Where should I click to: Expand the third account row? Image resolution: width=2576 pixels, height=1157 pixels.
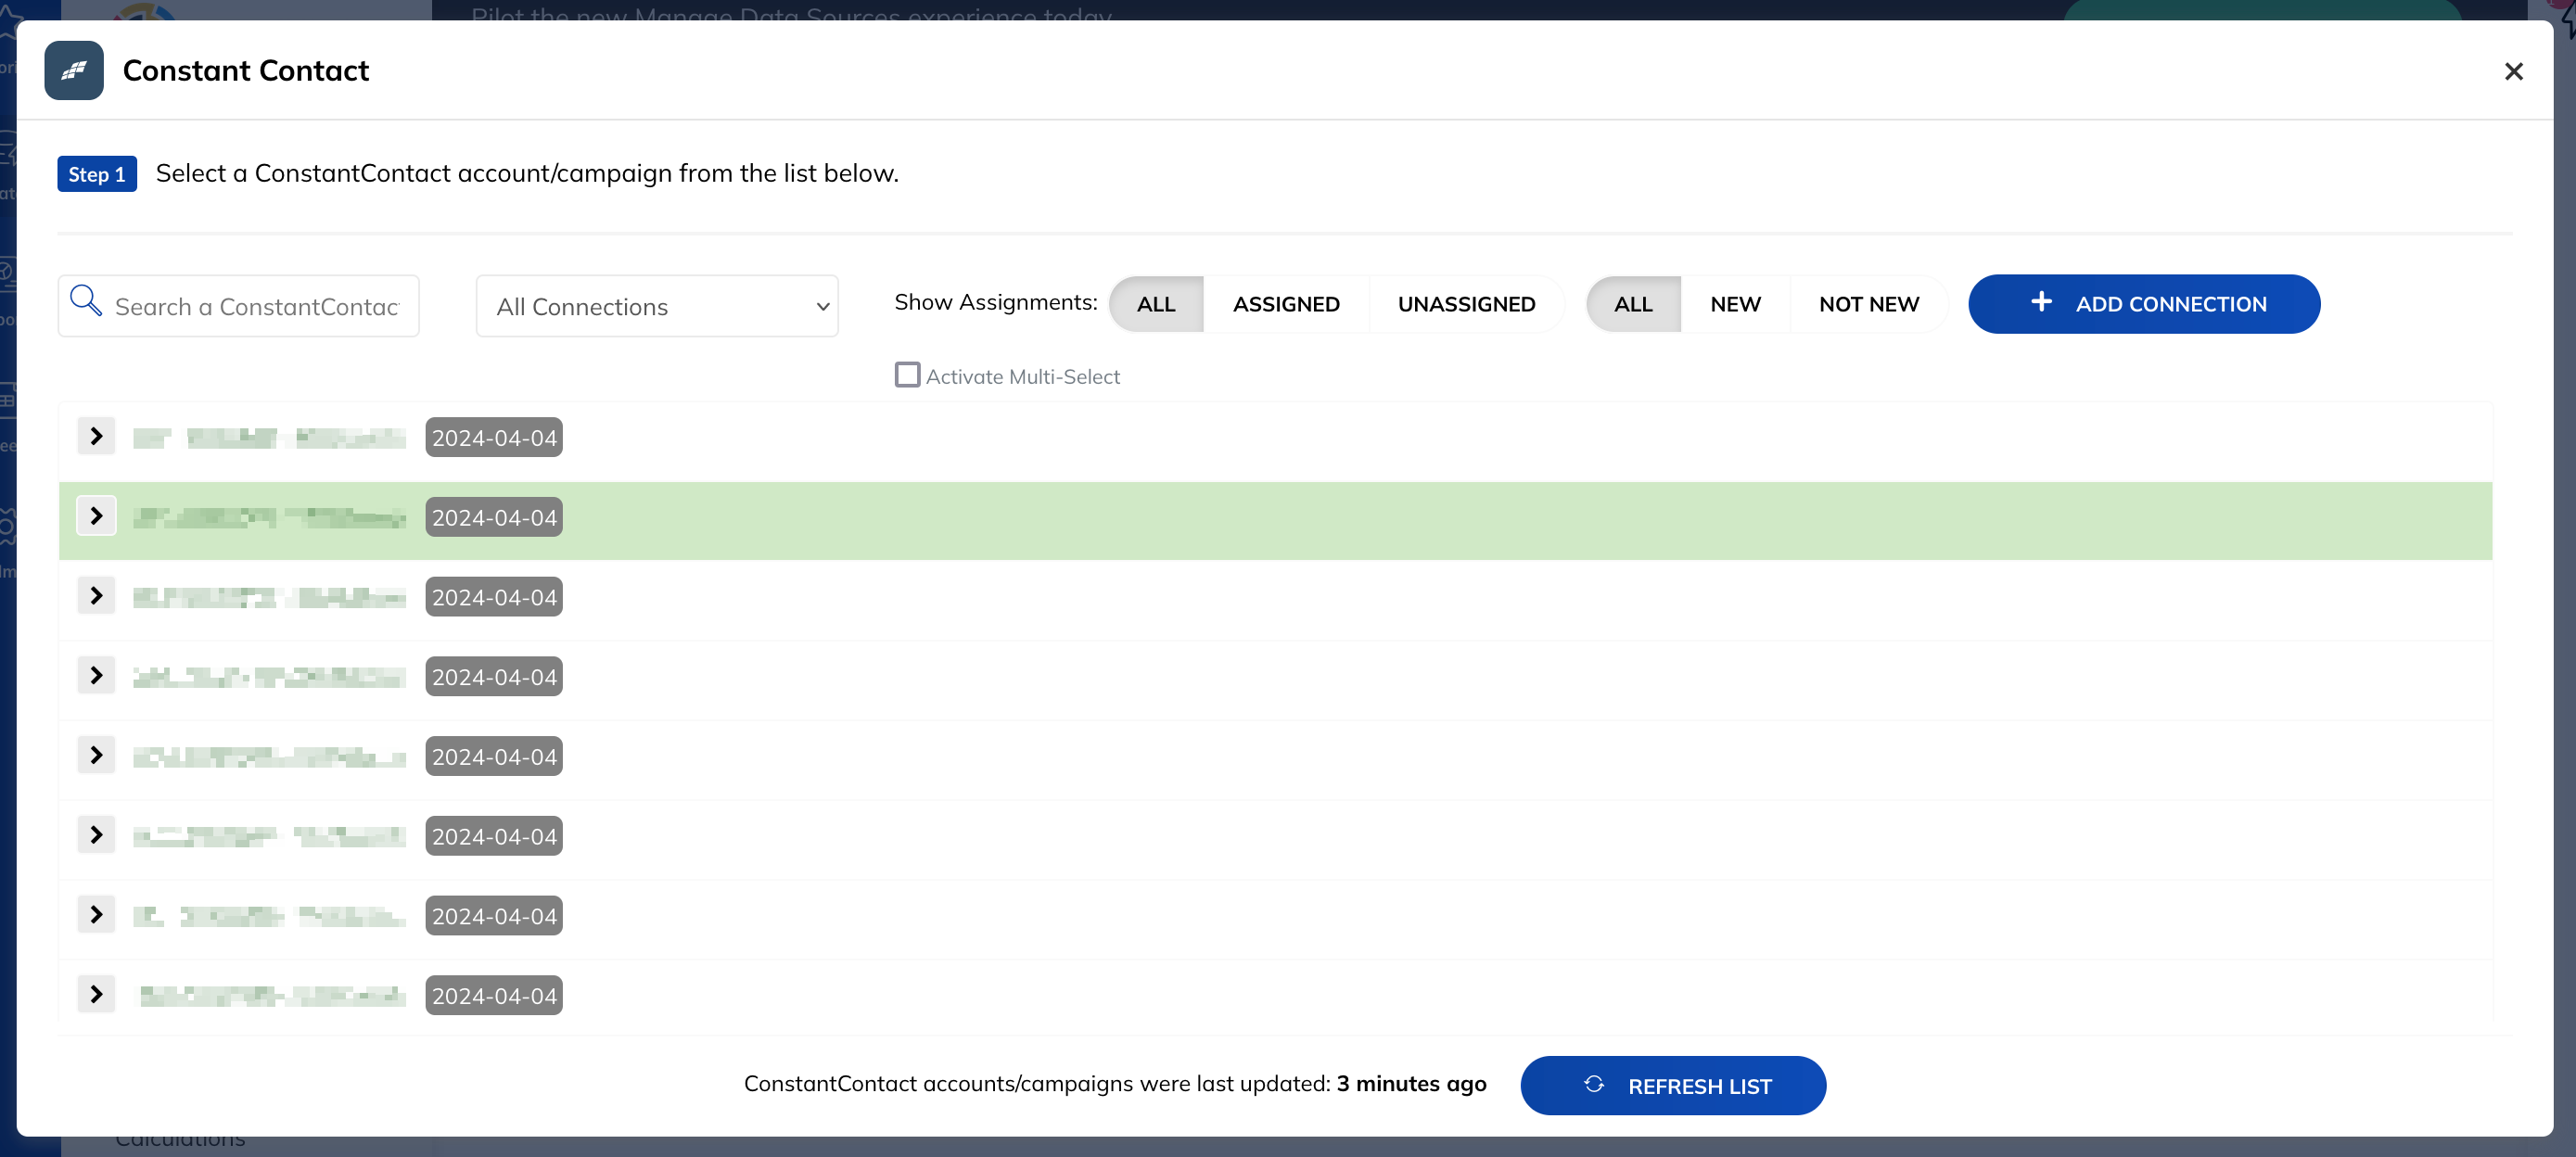click(96, 596)
